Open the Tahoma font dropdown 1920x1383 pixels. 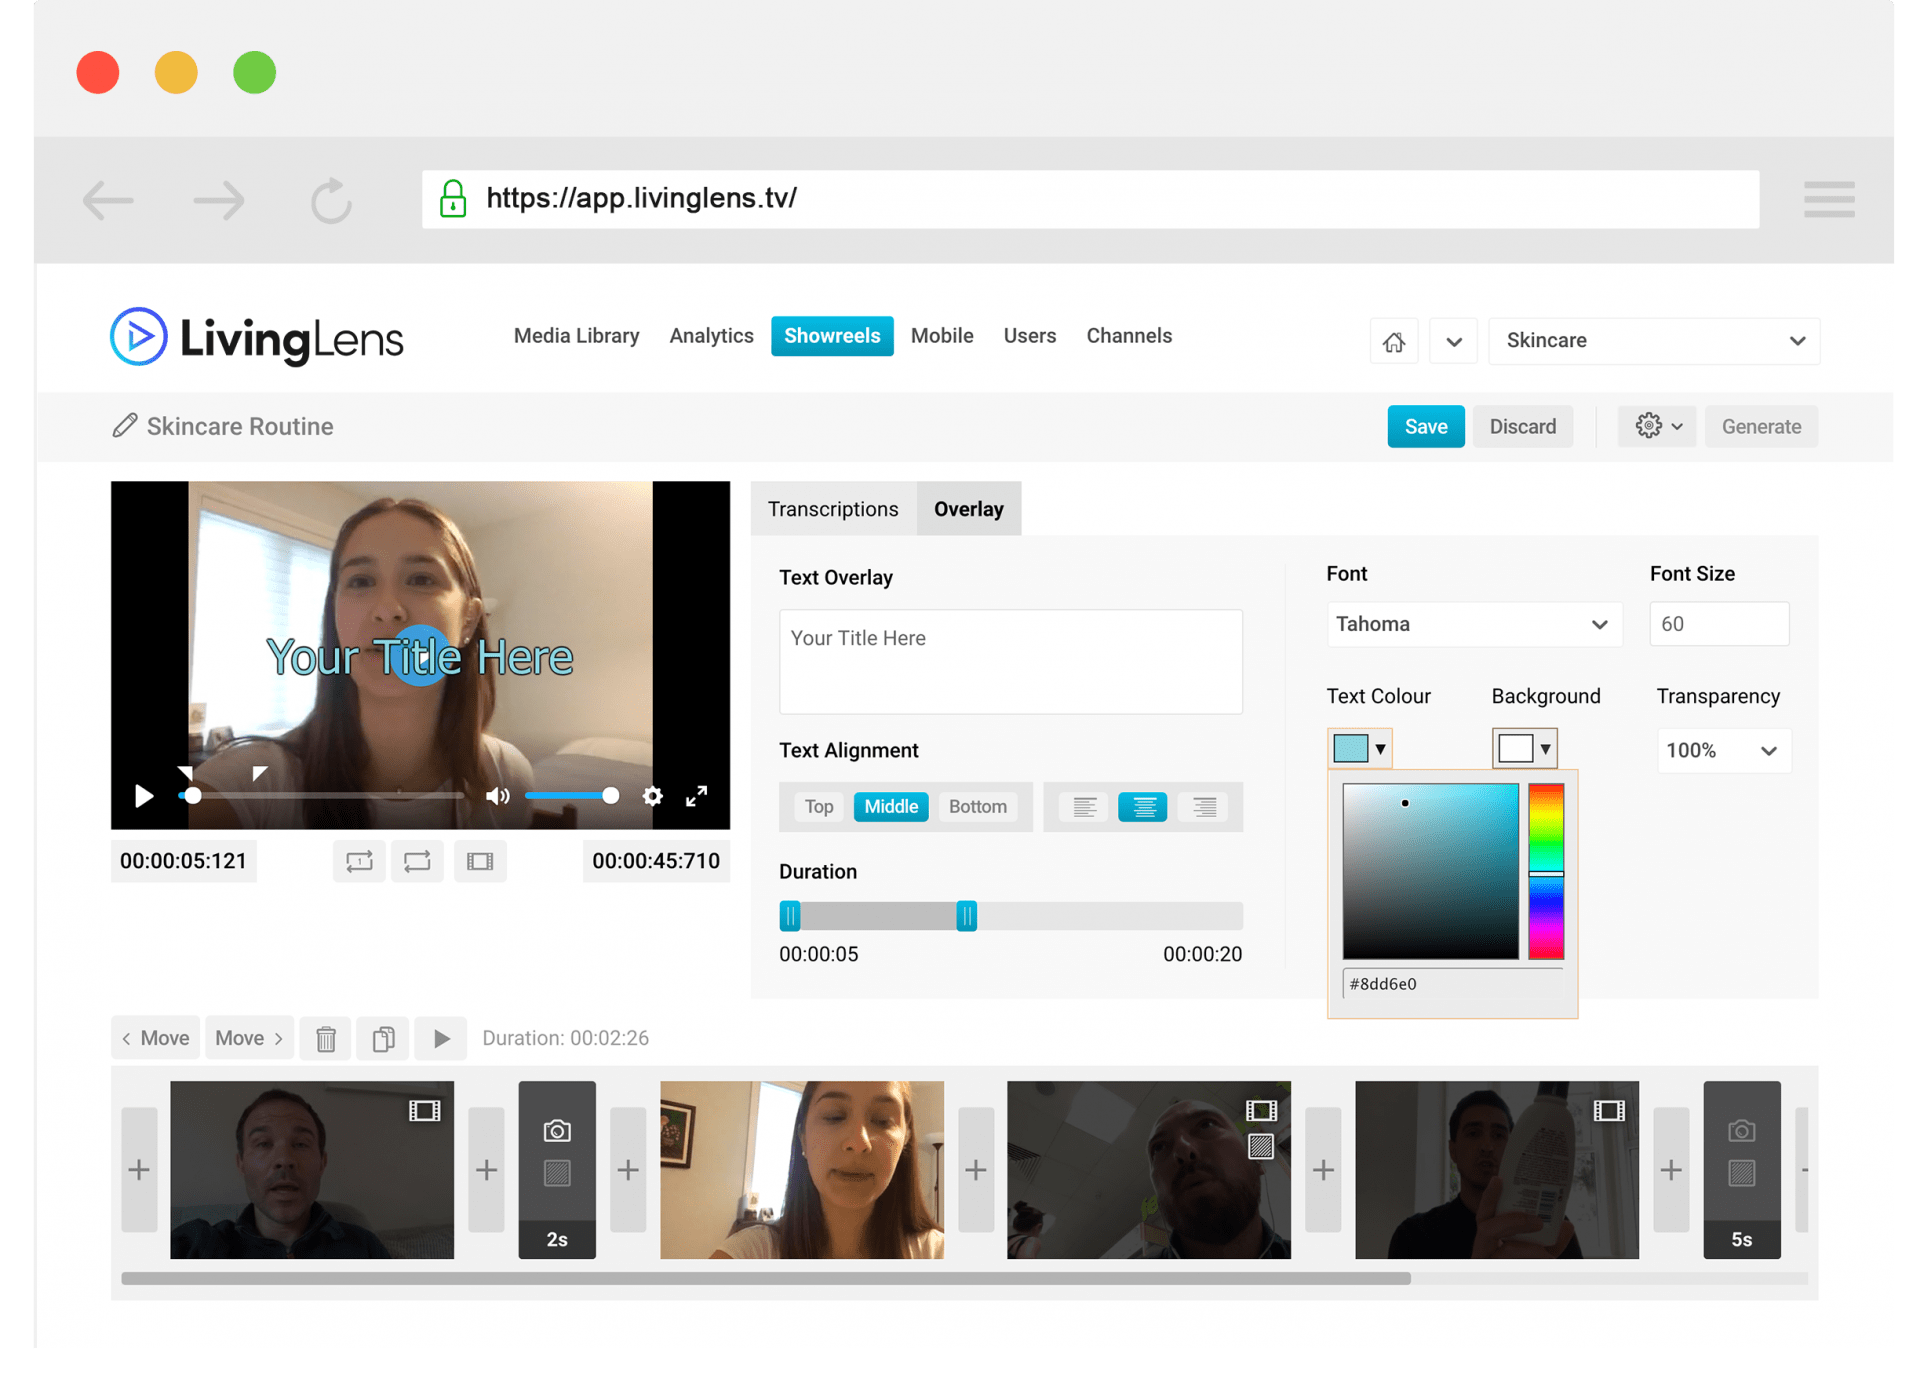coord(1473,624)
